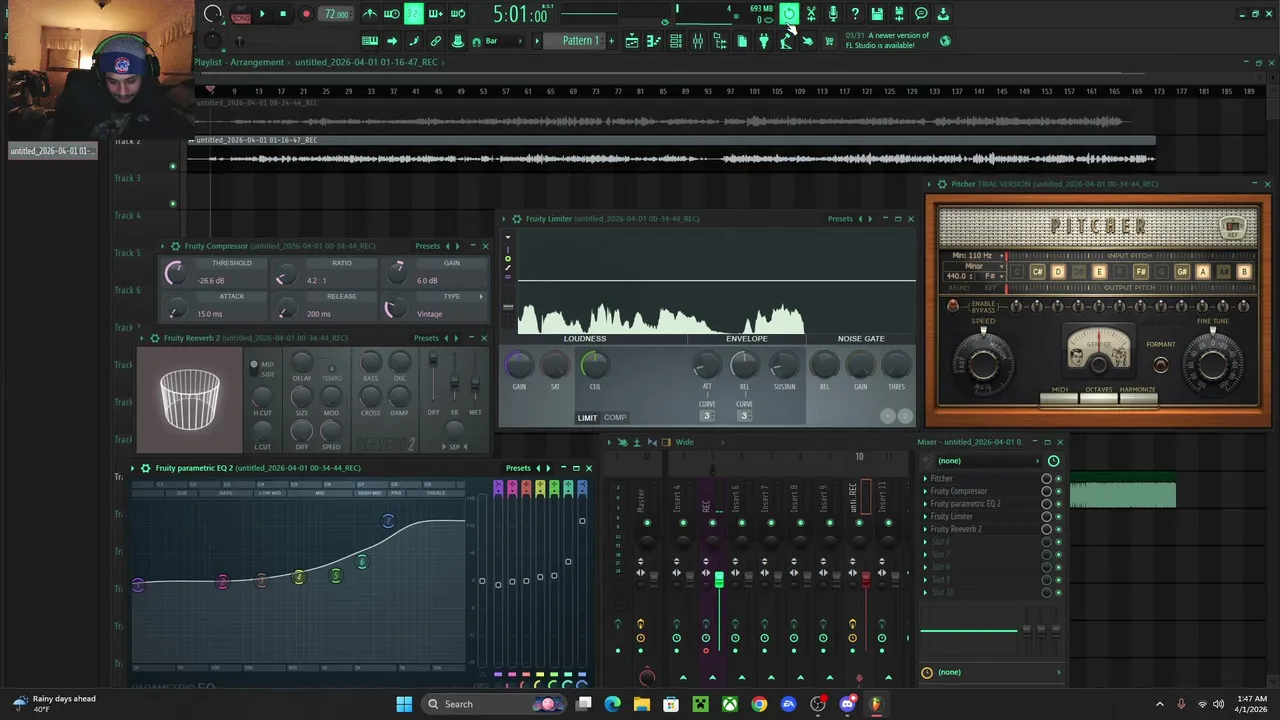
Task: Toggle the Pitcher ENABLE BYPASS button
Action: pos(953,306)
